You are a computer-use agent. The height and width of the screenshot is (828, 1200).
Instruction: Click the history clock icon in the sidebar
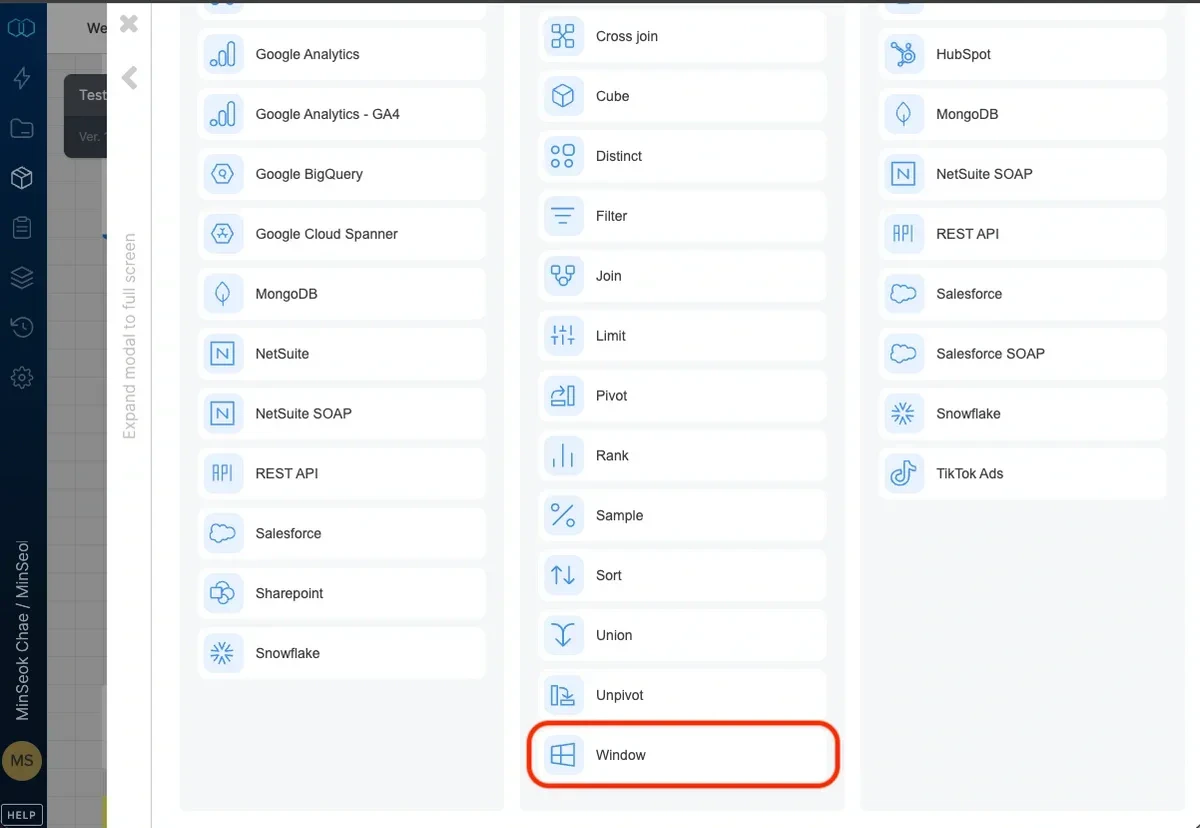pos(22,327)
